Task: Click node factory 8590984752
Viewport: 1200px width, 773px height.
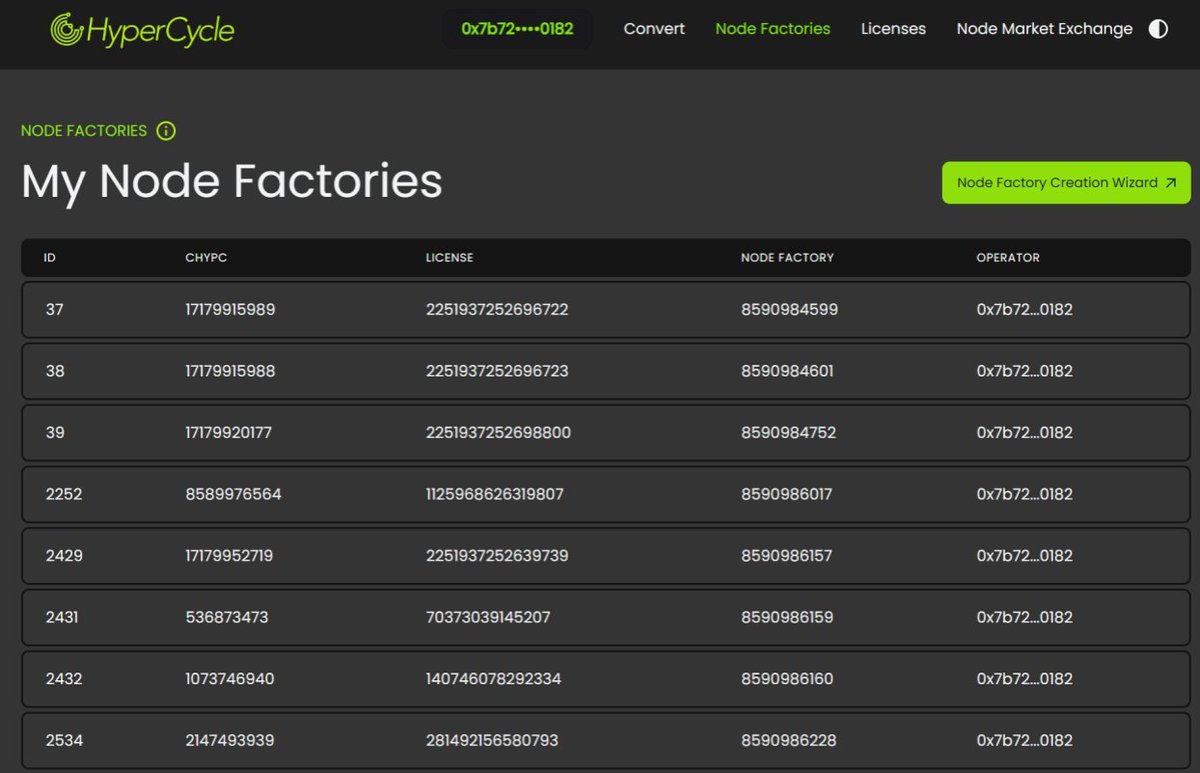Action: (x=788, y=433)
